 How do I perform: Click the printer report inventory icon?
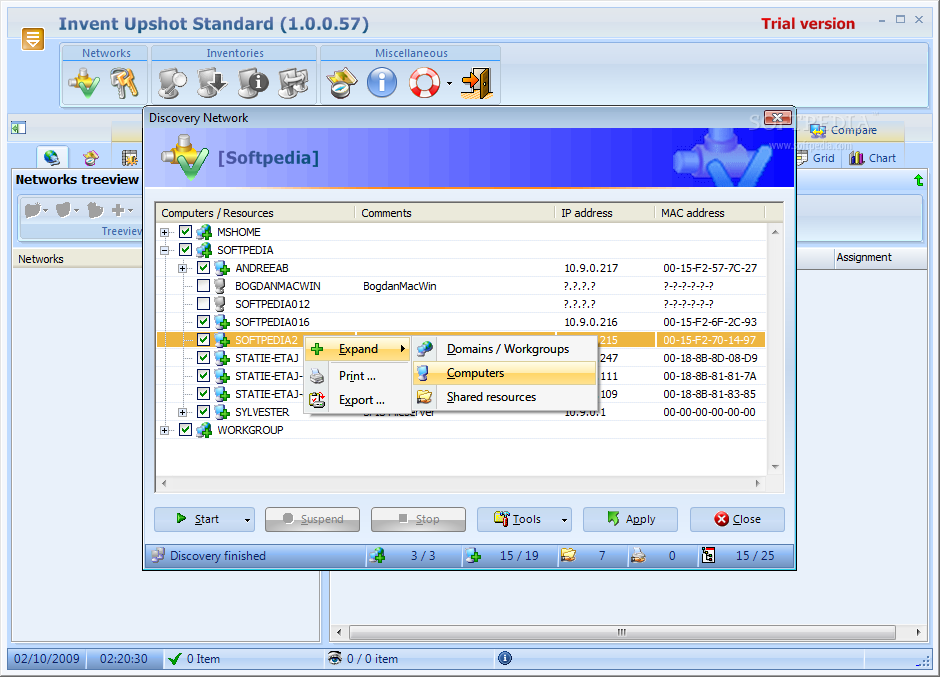(294, 83)
